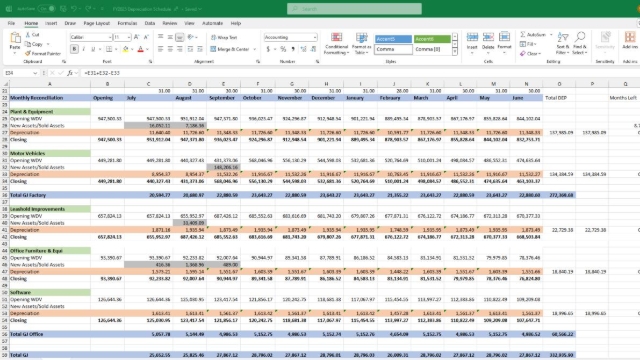Apply comma style number format
640x360 pixels.
pos(293,49)
